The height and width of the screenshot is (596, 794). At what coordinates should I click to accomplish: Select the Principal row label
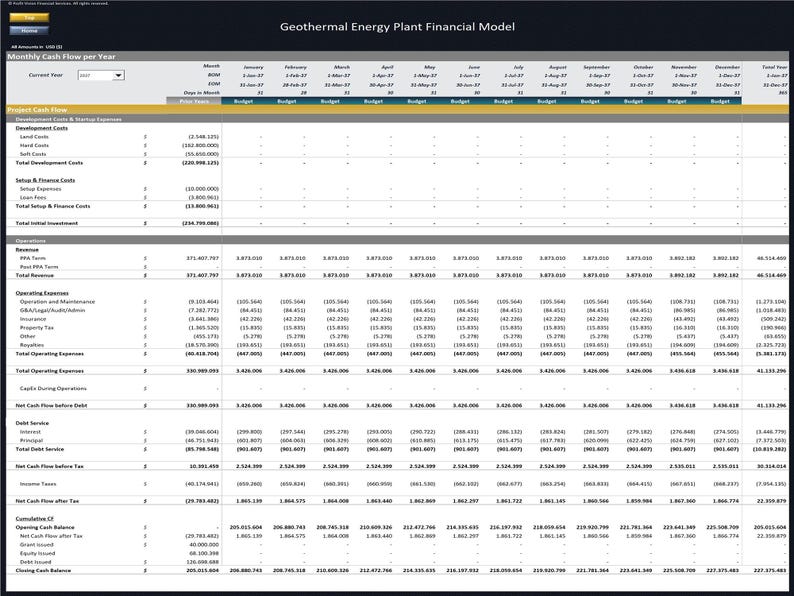click(x=31, y=441)
